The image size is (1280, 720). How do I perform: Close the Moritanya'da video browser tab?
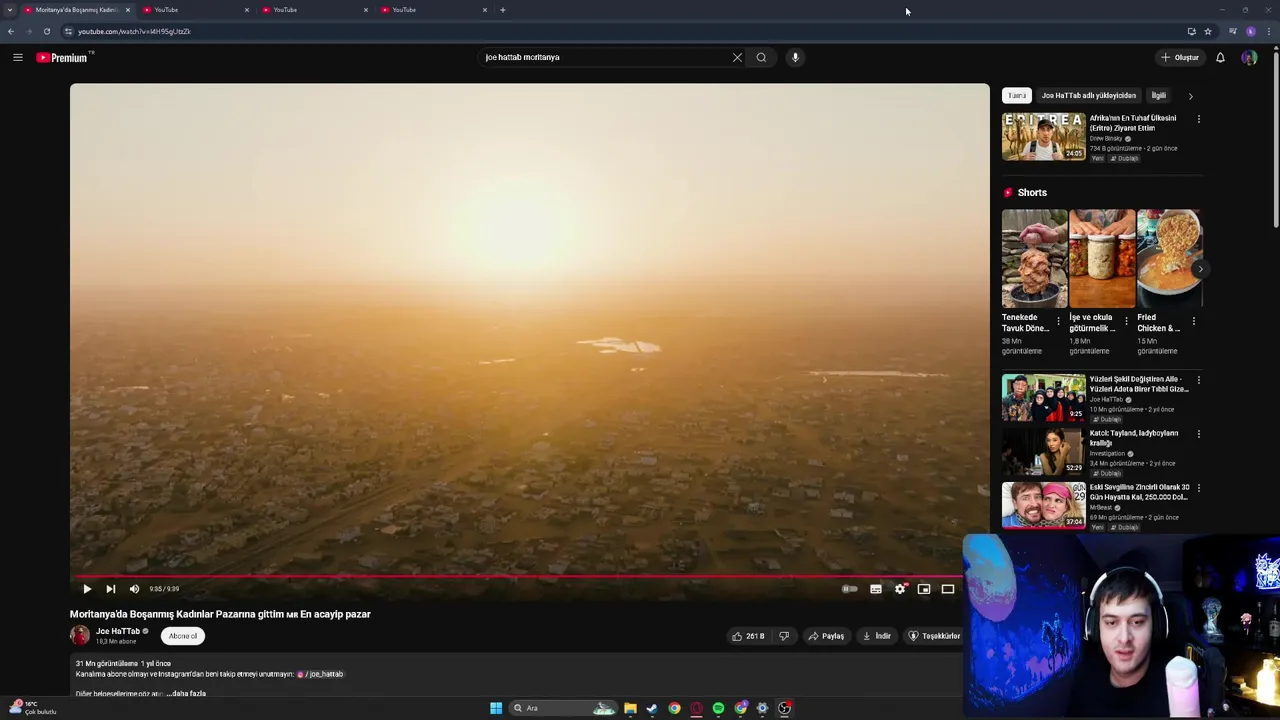point(128,10)
